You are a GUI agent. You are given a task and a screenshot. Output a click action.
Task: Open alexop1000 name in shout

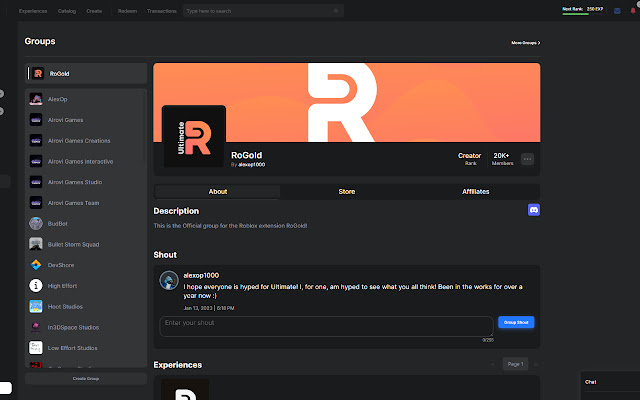pos(201,276)
